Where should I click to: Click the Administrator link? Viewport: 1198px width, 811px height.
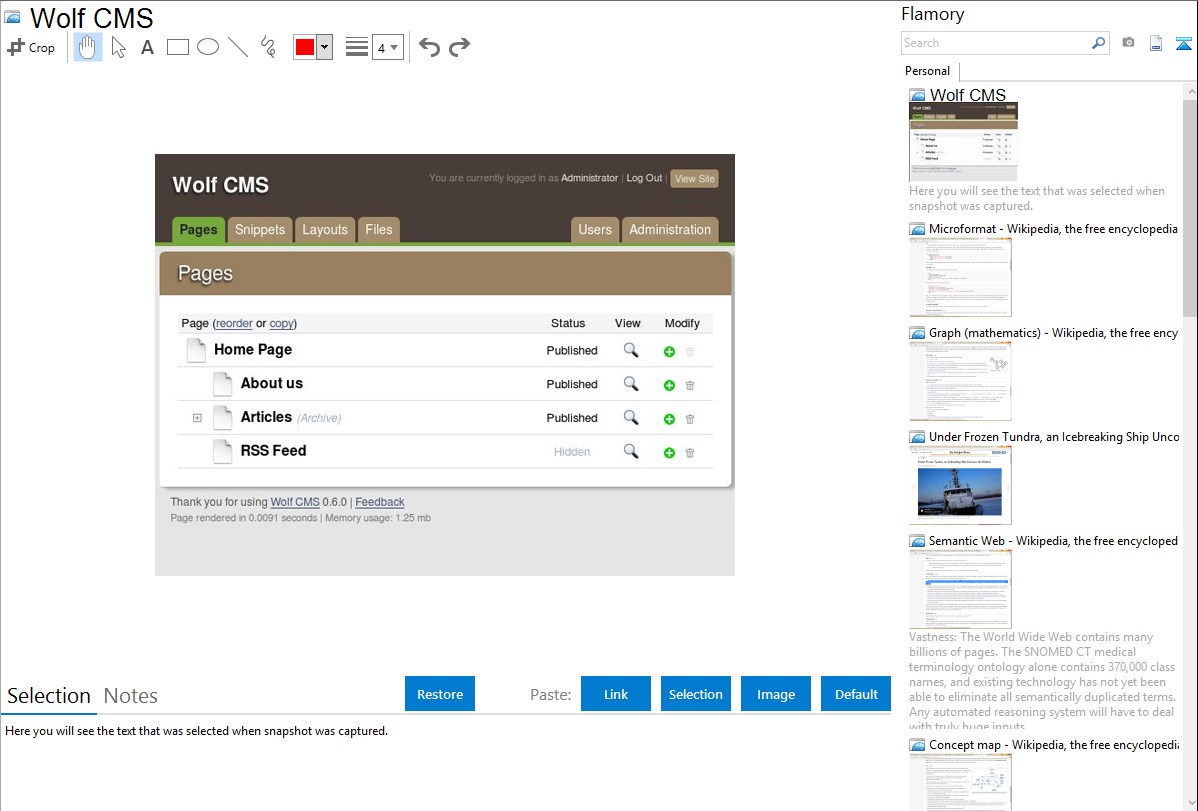(589, 178)
